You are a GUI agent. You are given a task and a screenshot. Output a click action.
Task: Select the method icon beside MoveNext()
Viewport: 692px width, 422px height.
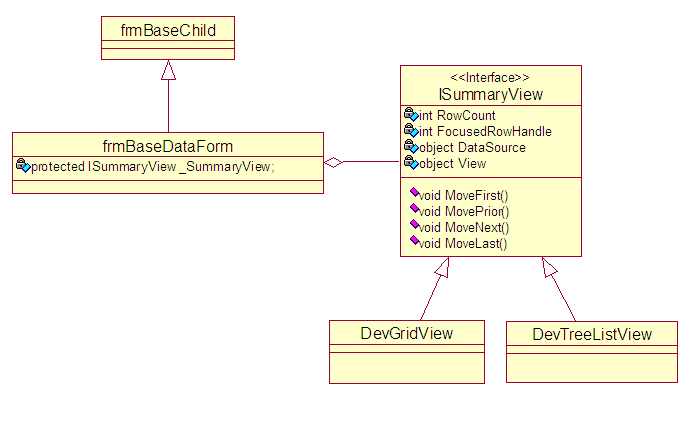[411, 226]
